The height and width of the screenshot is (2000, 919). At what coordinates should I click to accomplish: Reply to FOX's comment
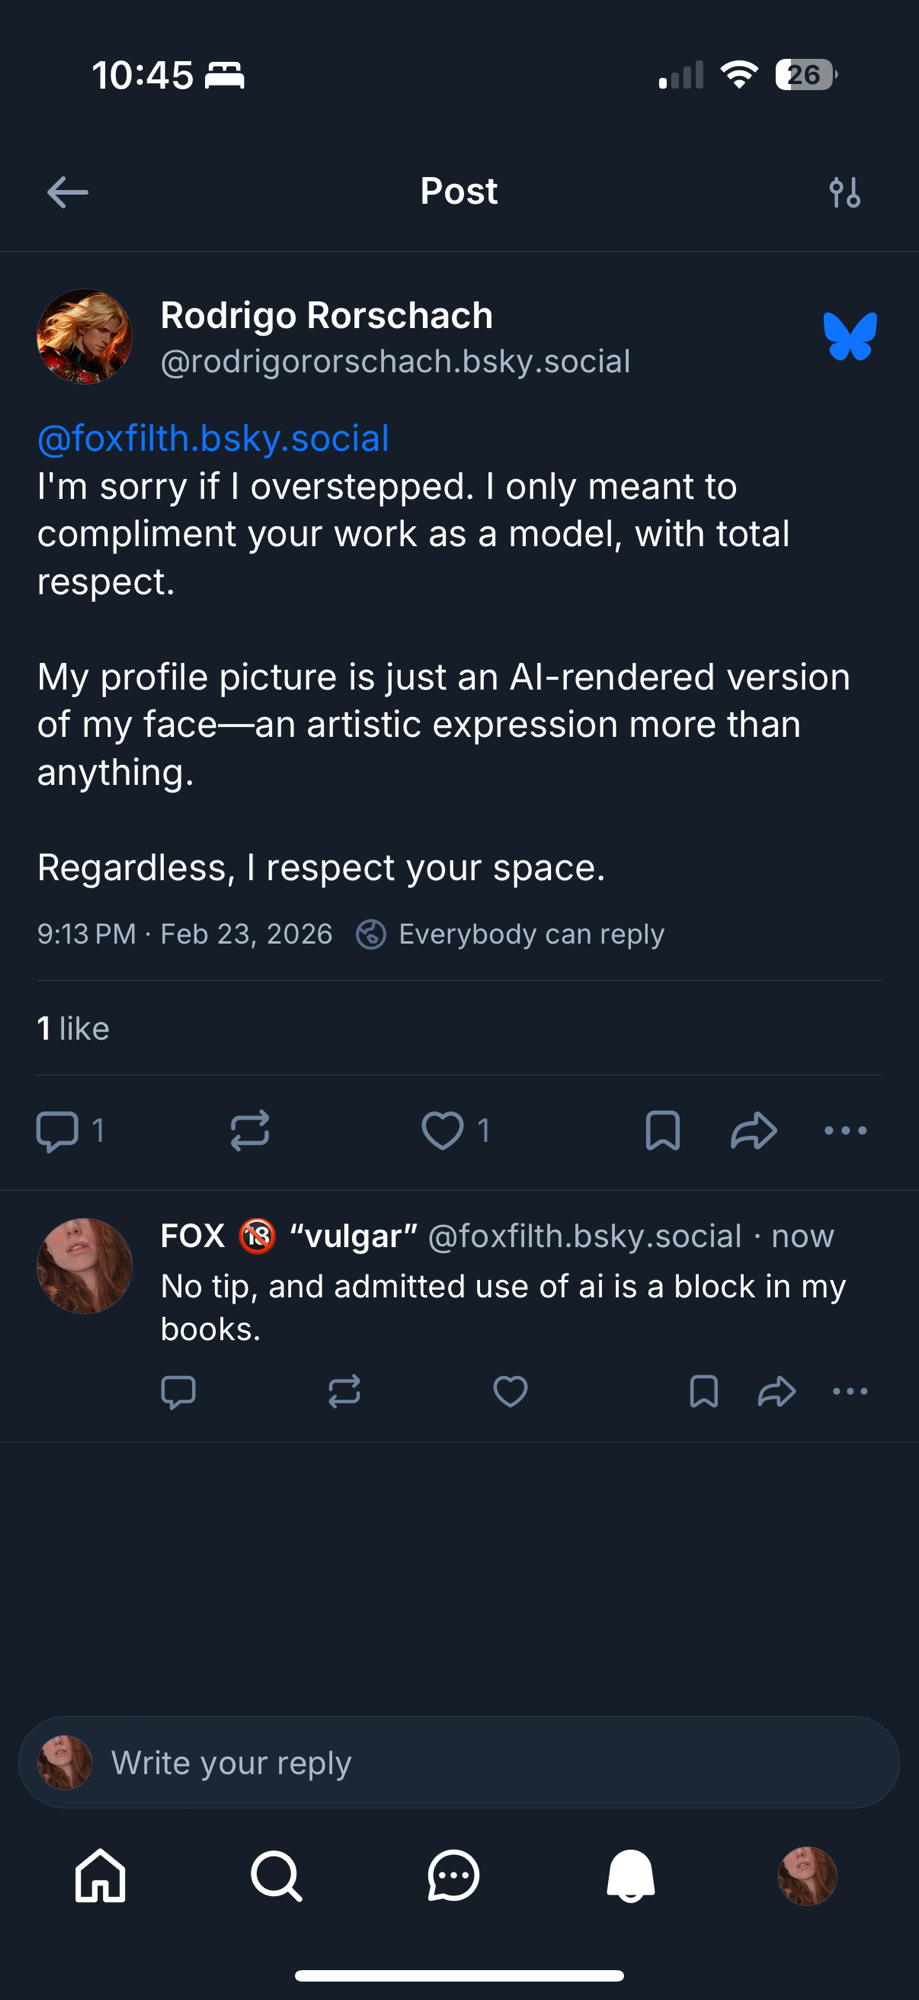[178, 1391]
